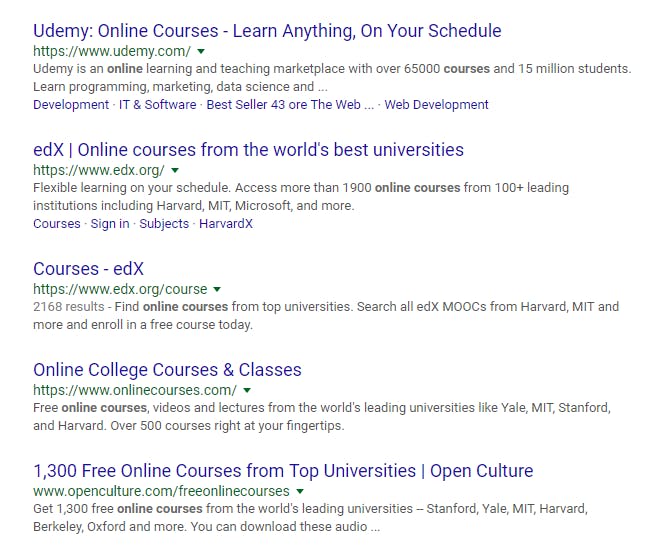The image size is (667, 553).
Task: Open the Udemy Online Courses result title
Action: pyautogui.click(x=267, y=31)
